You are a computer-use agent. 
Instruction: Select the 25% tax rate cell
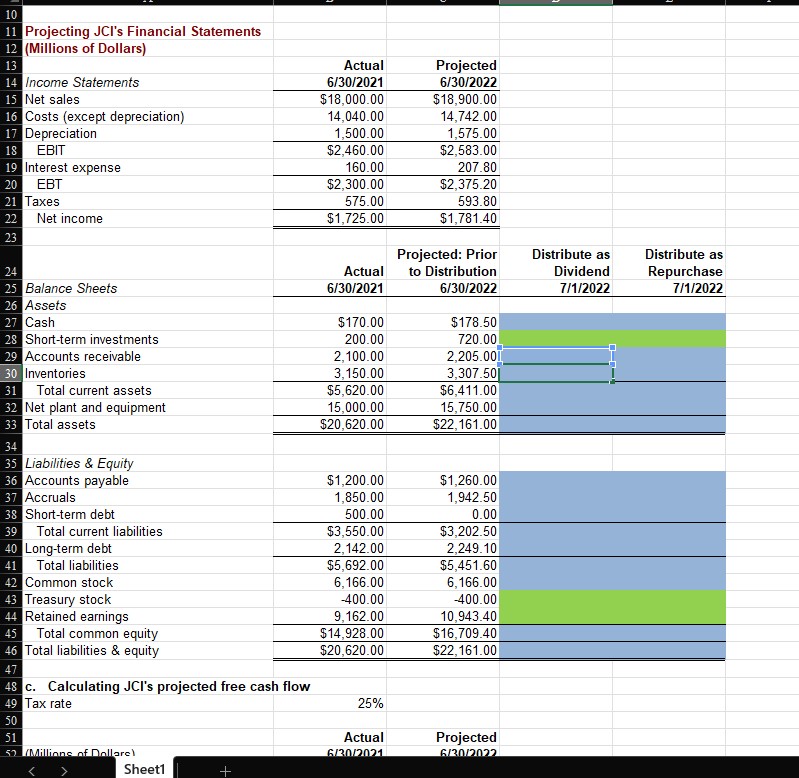point(330,704)
